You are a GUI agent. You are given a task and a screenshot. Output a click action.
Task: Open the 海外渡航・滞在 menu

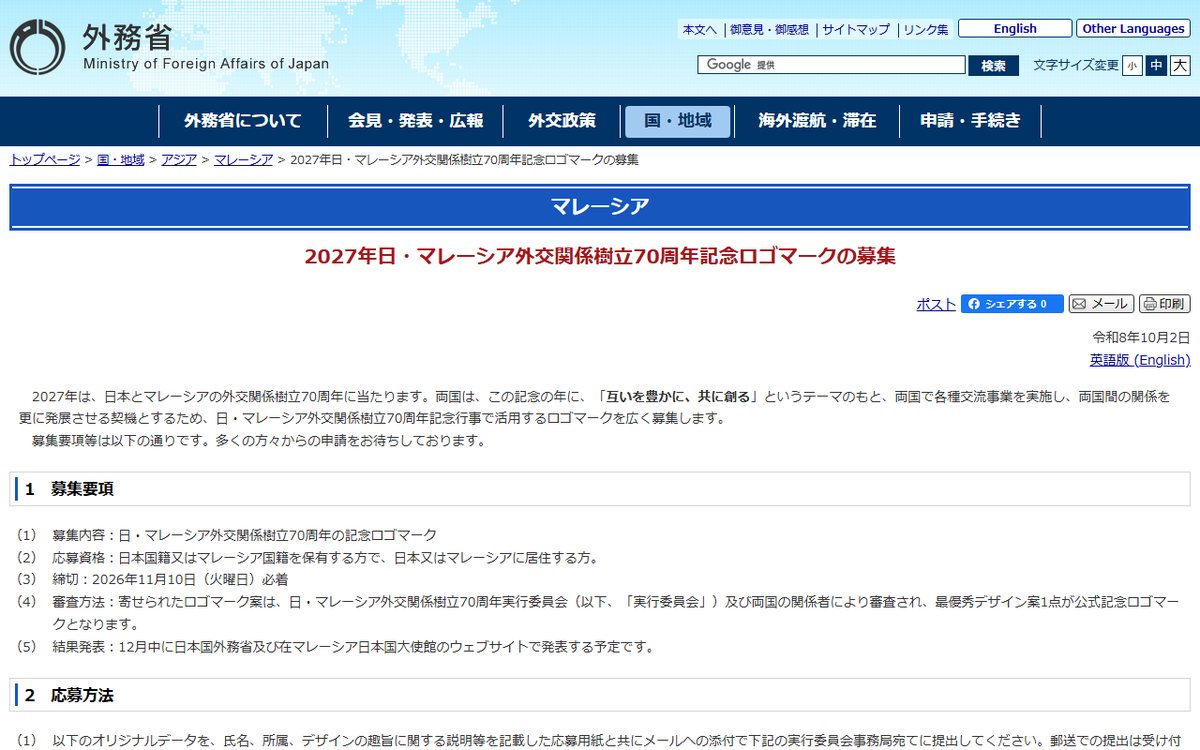tap(817, 121)
